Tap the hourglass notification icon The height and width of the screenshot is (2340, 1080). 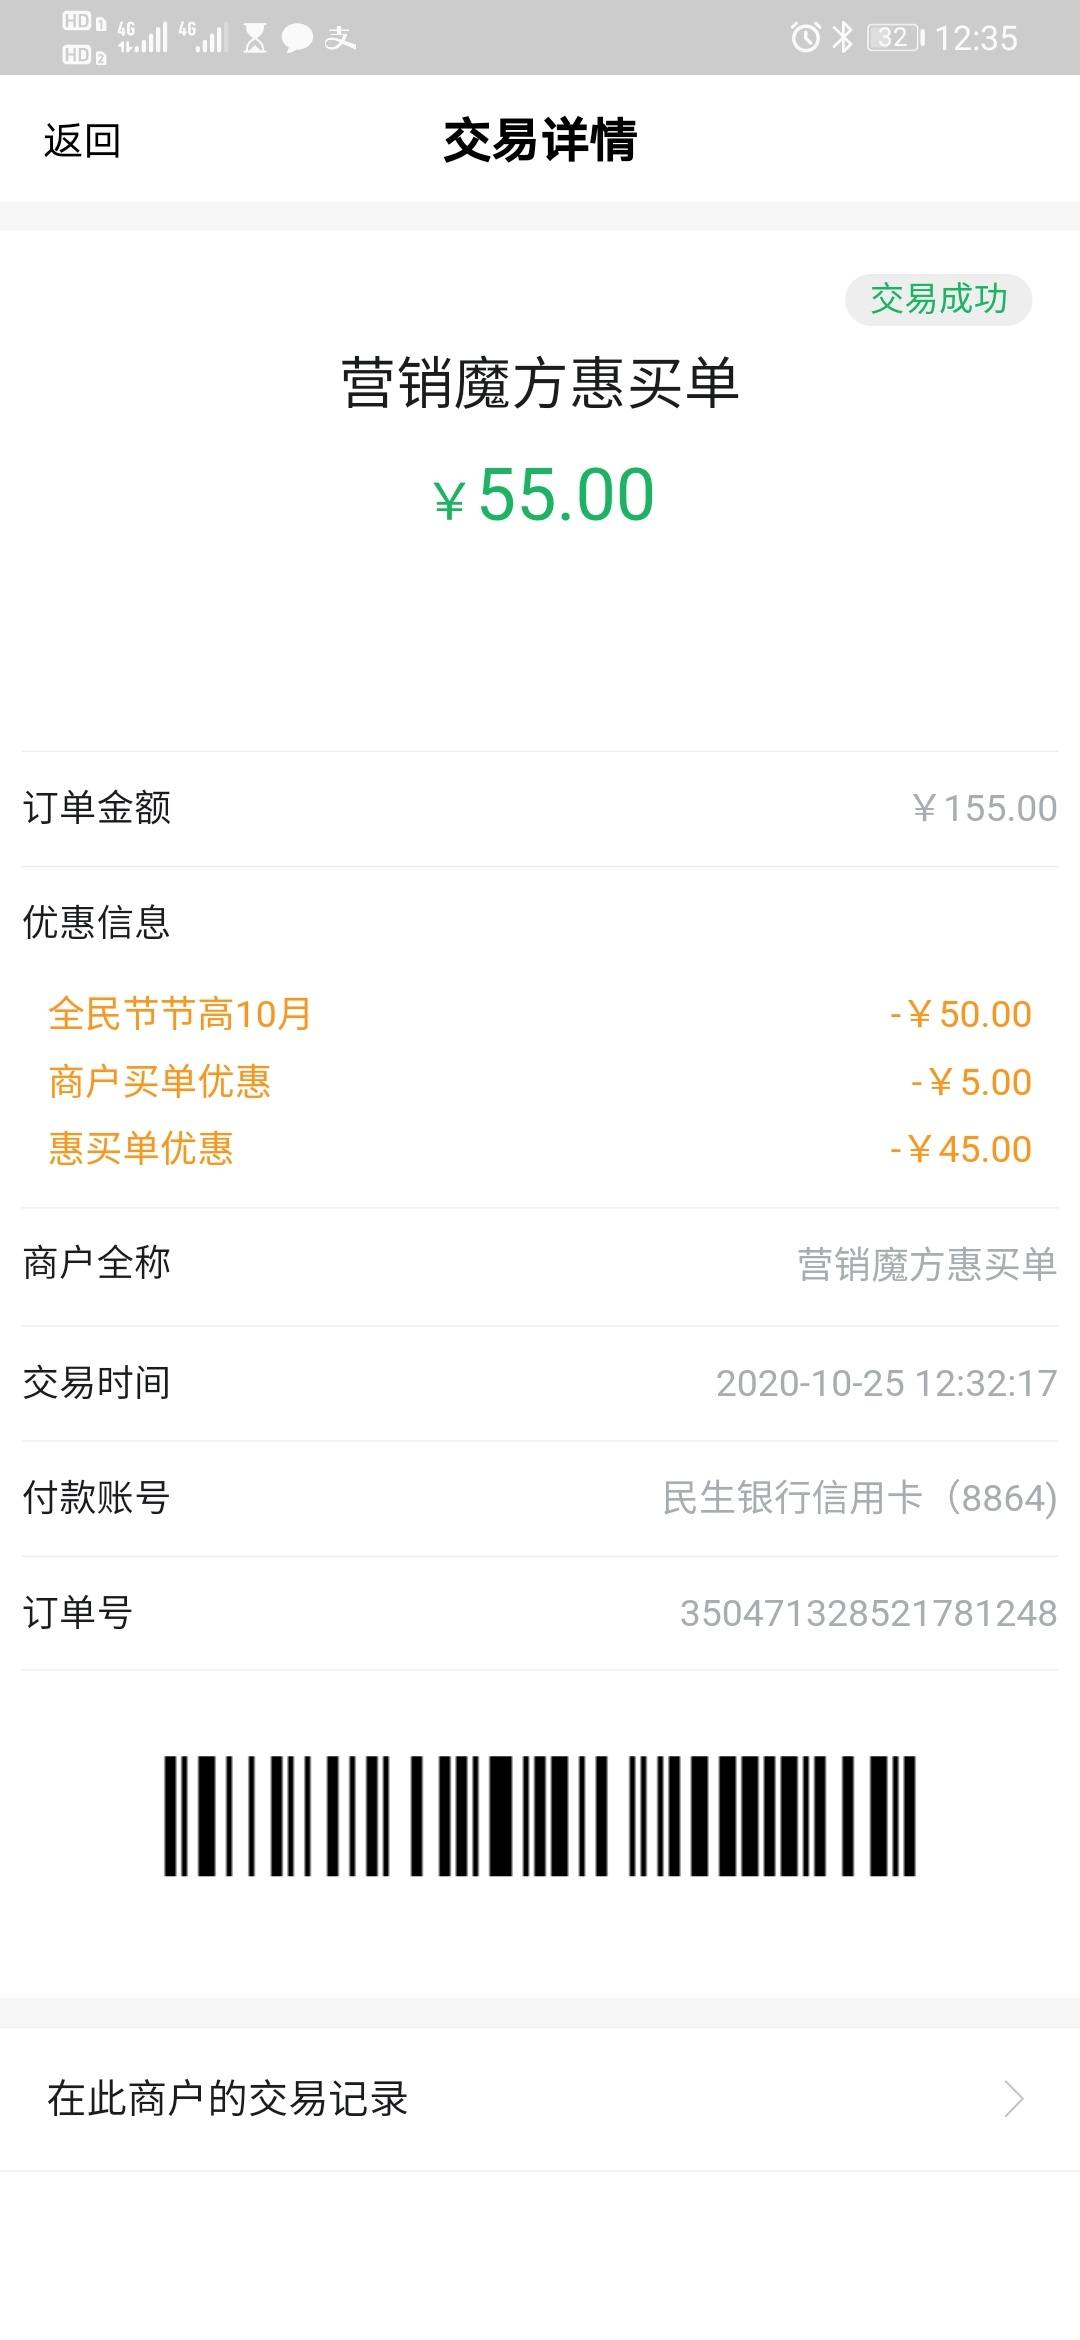255,38
